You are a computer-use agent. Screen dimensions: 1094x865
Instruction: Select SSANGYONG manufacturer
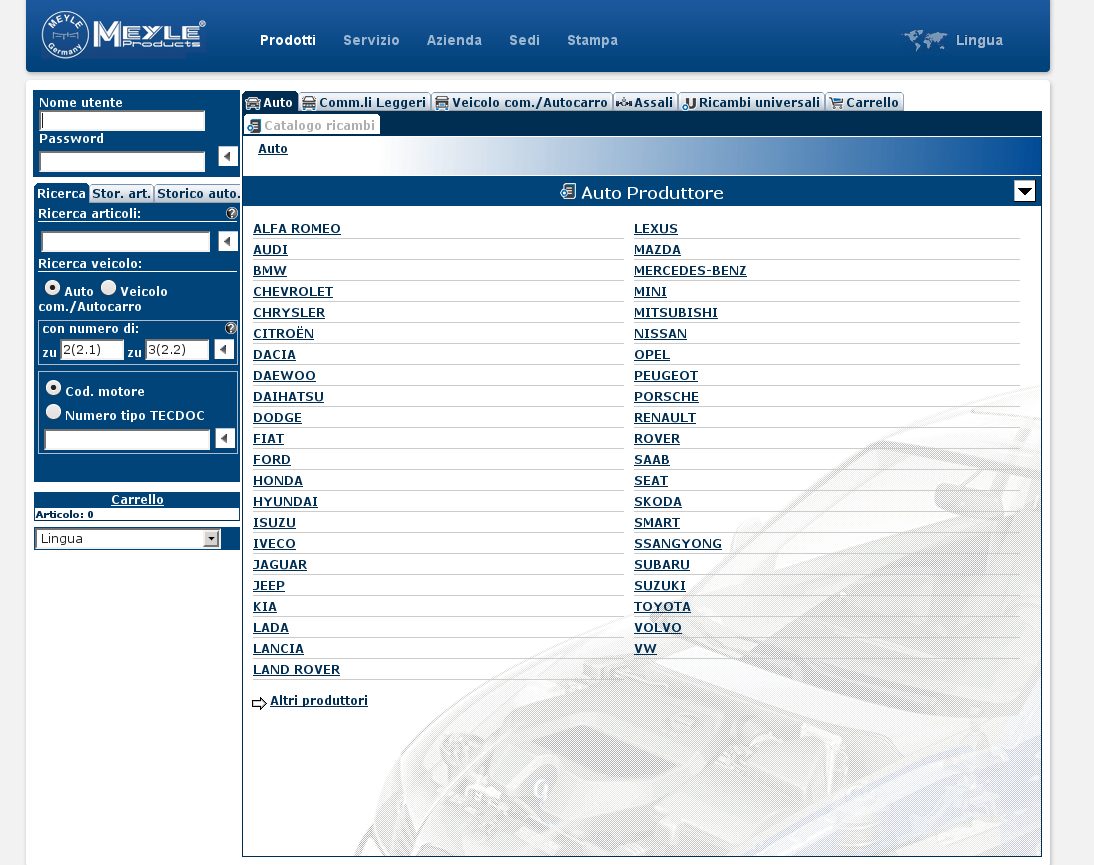[x=677, y=543]
